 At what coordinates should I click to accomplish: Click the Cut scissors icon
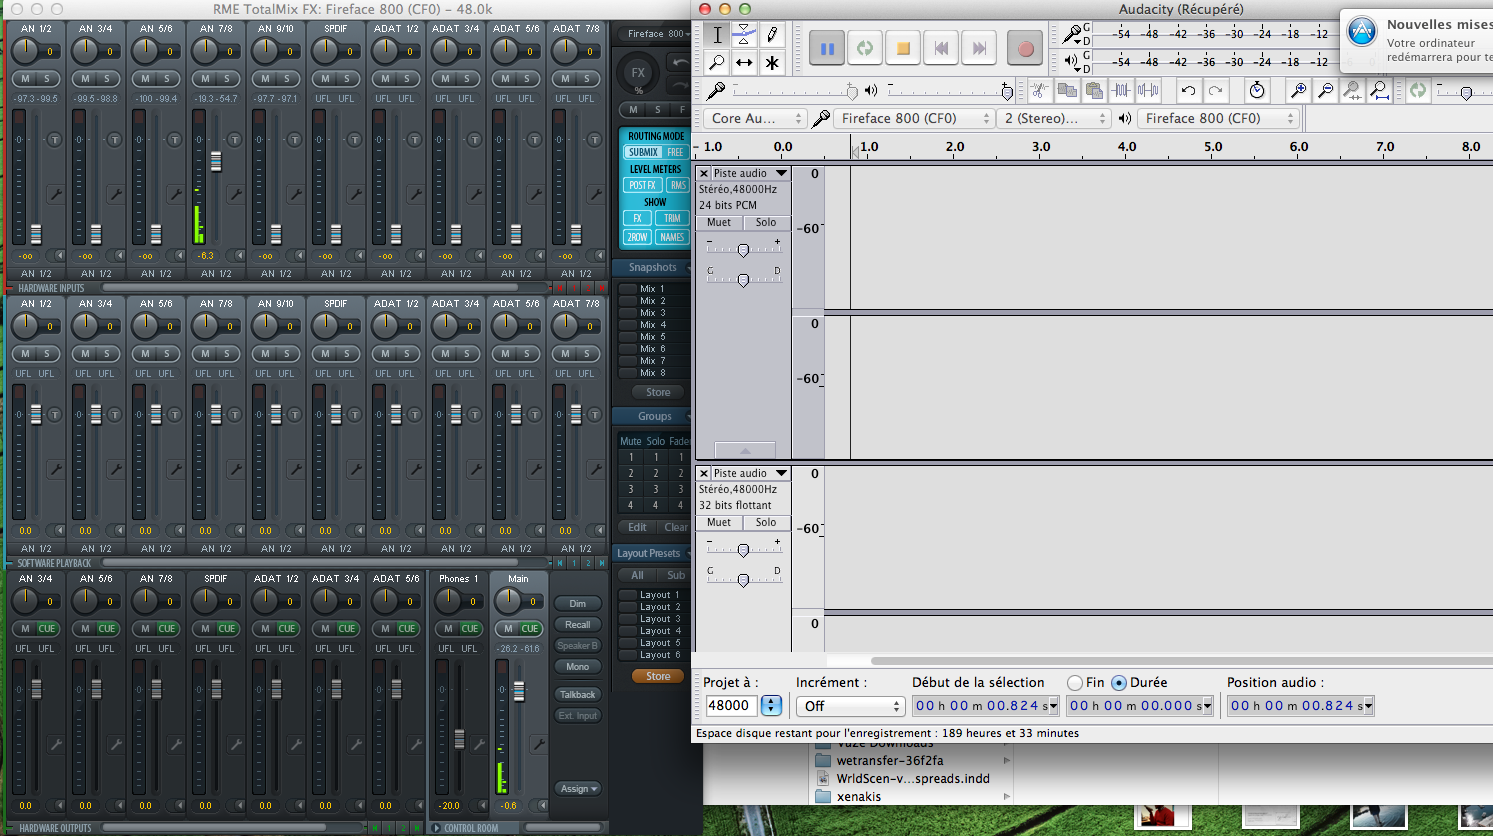tap(1040, 91)
